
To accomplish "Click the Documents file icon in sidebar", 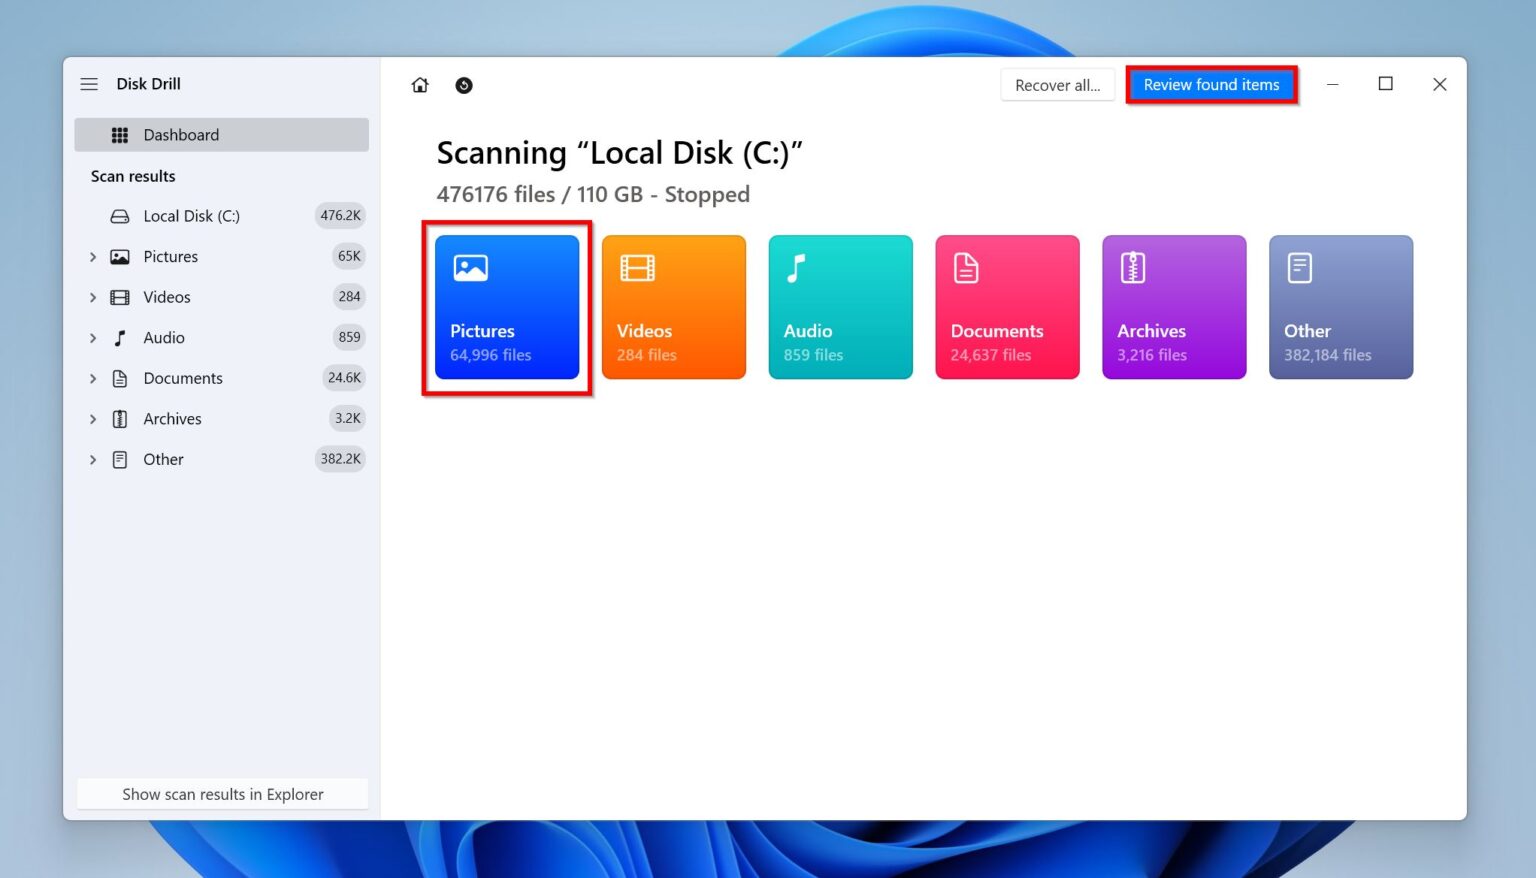I will pos(120,378).
